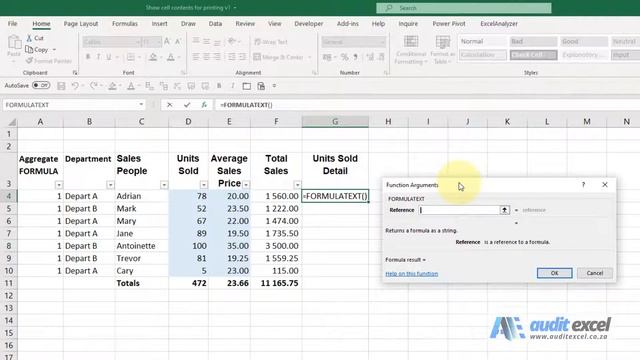Image resolution: width=640 pixels, height=360 pixels.
Task: Click the Reference input field
Action: [x=459, y=210]
